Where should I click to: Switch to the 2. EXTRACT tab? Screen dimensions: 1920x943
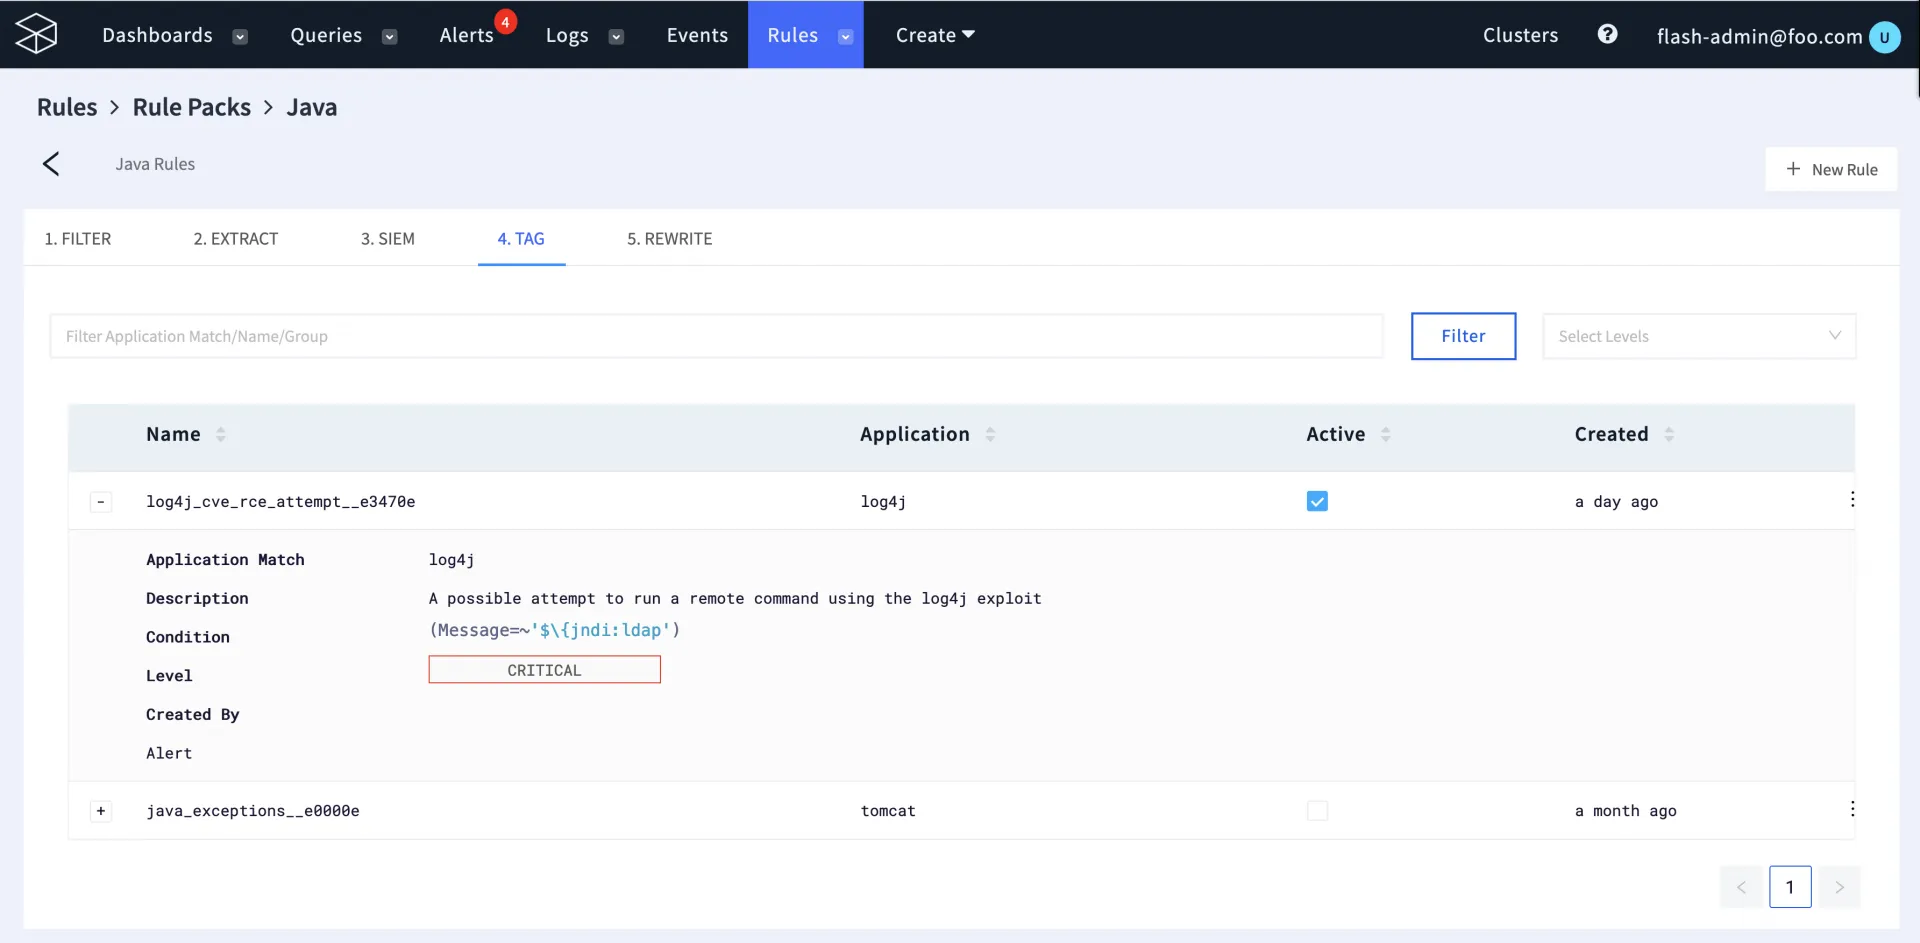[236, 239]
